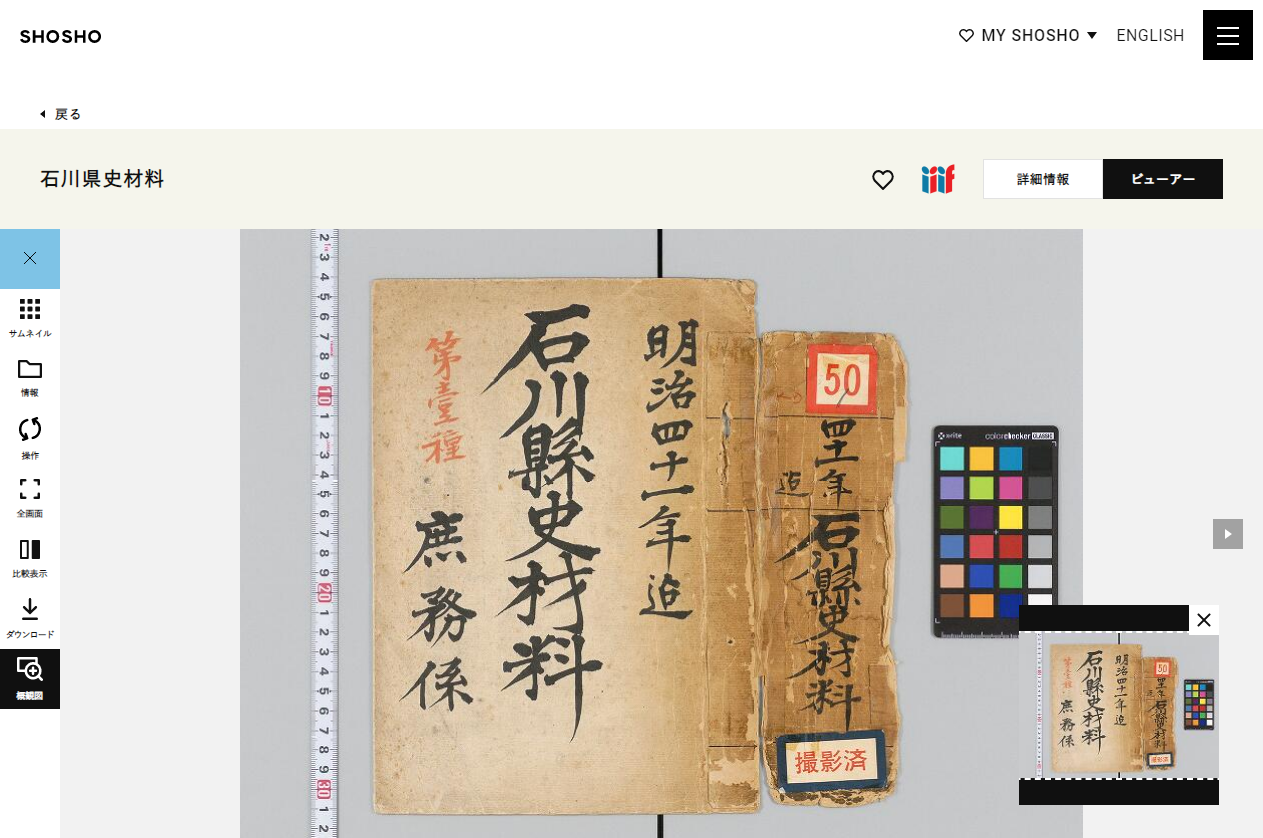Open the hamburger menu

[1228, 35]
